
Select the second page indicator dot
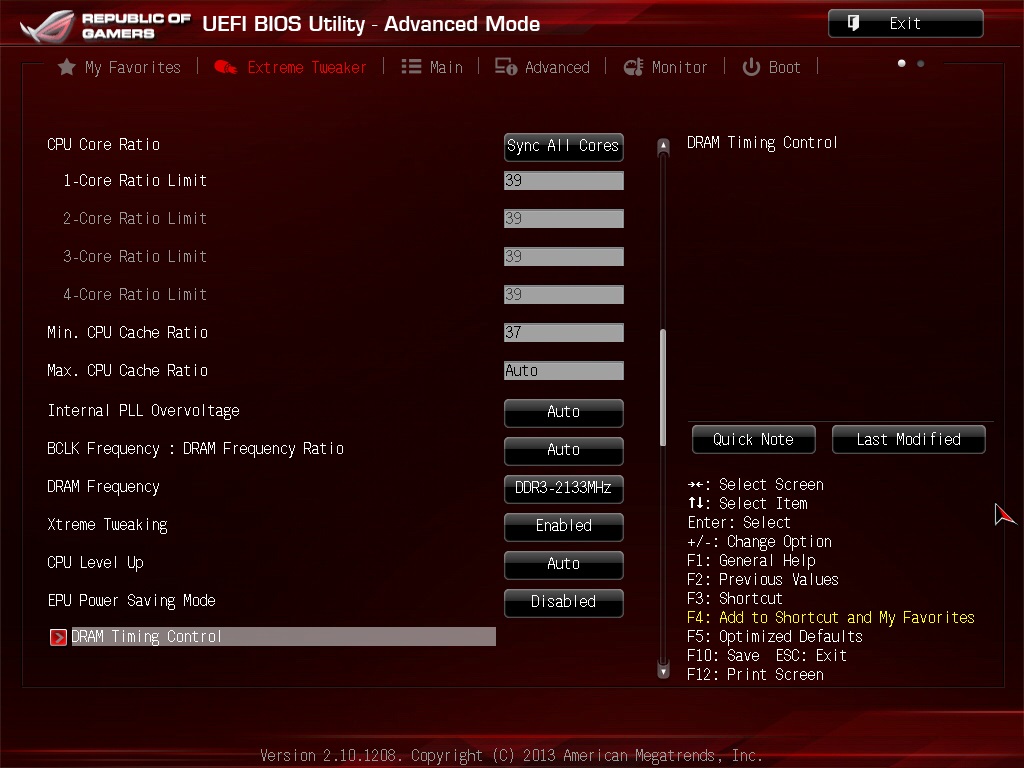pos(920,63)
